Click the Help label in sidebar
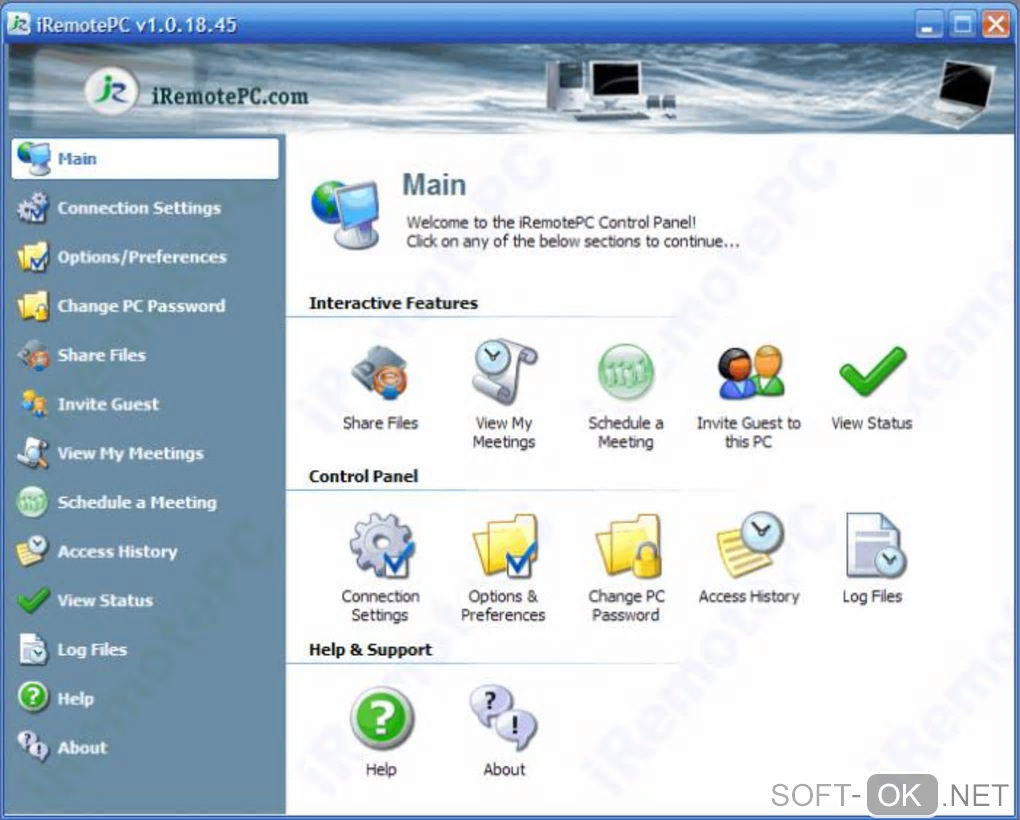Image resolution: width=1020 pixels, height=820 pixels. (75, 698)
